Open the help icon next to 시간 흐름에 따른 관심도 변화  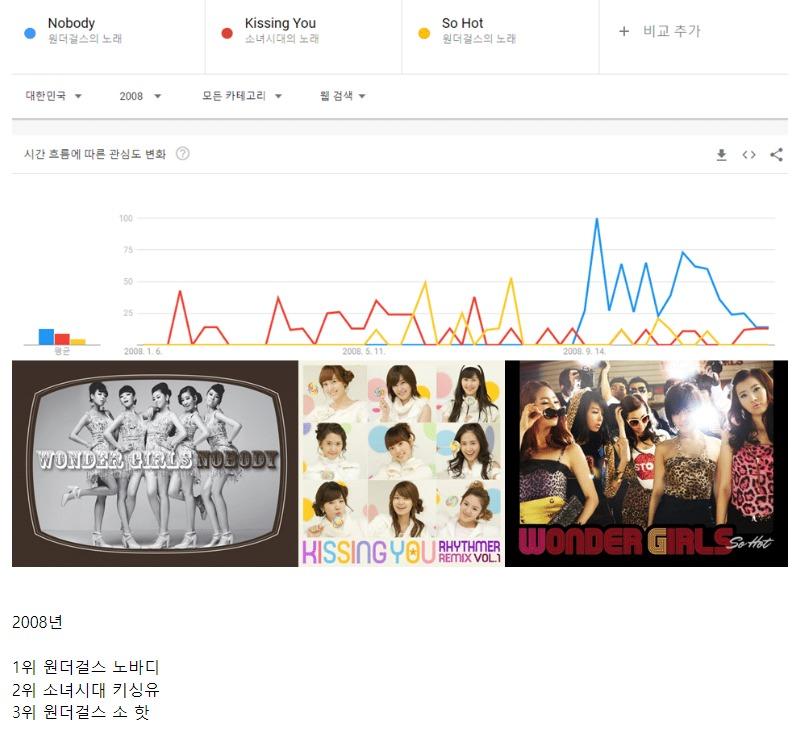(x=183, y=154)
